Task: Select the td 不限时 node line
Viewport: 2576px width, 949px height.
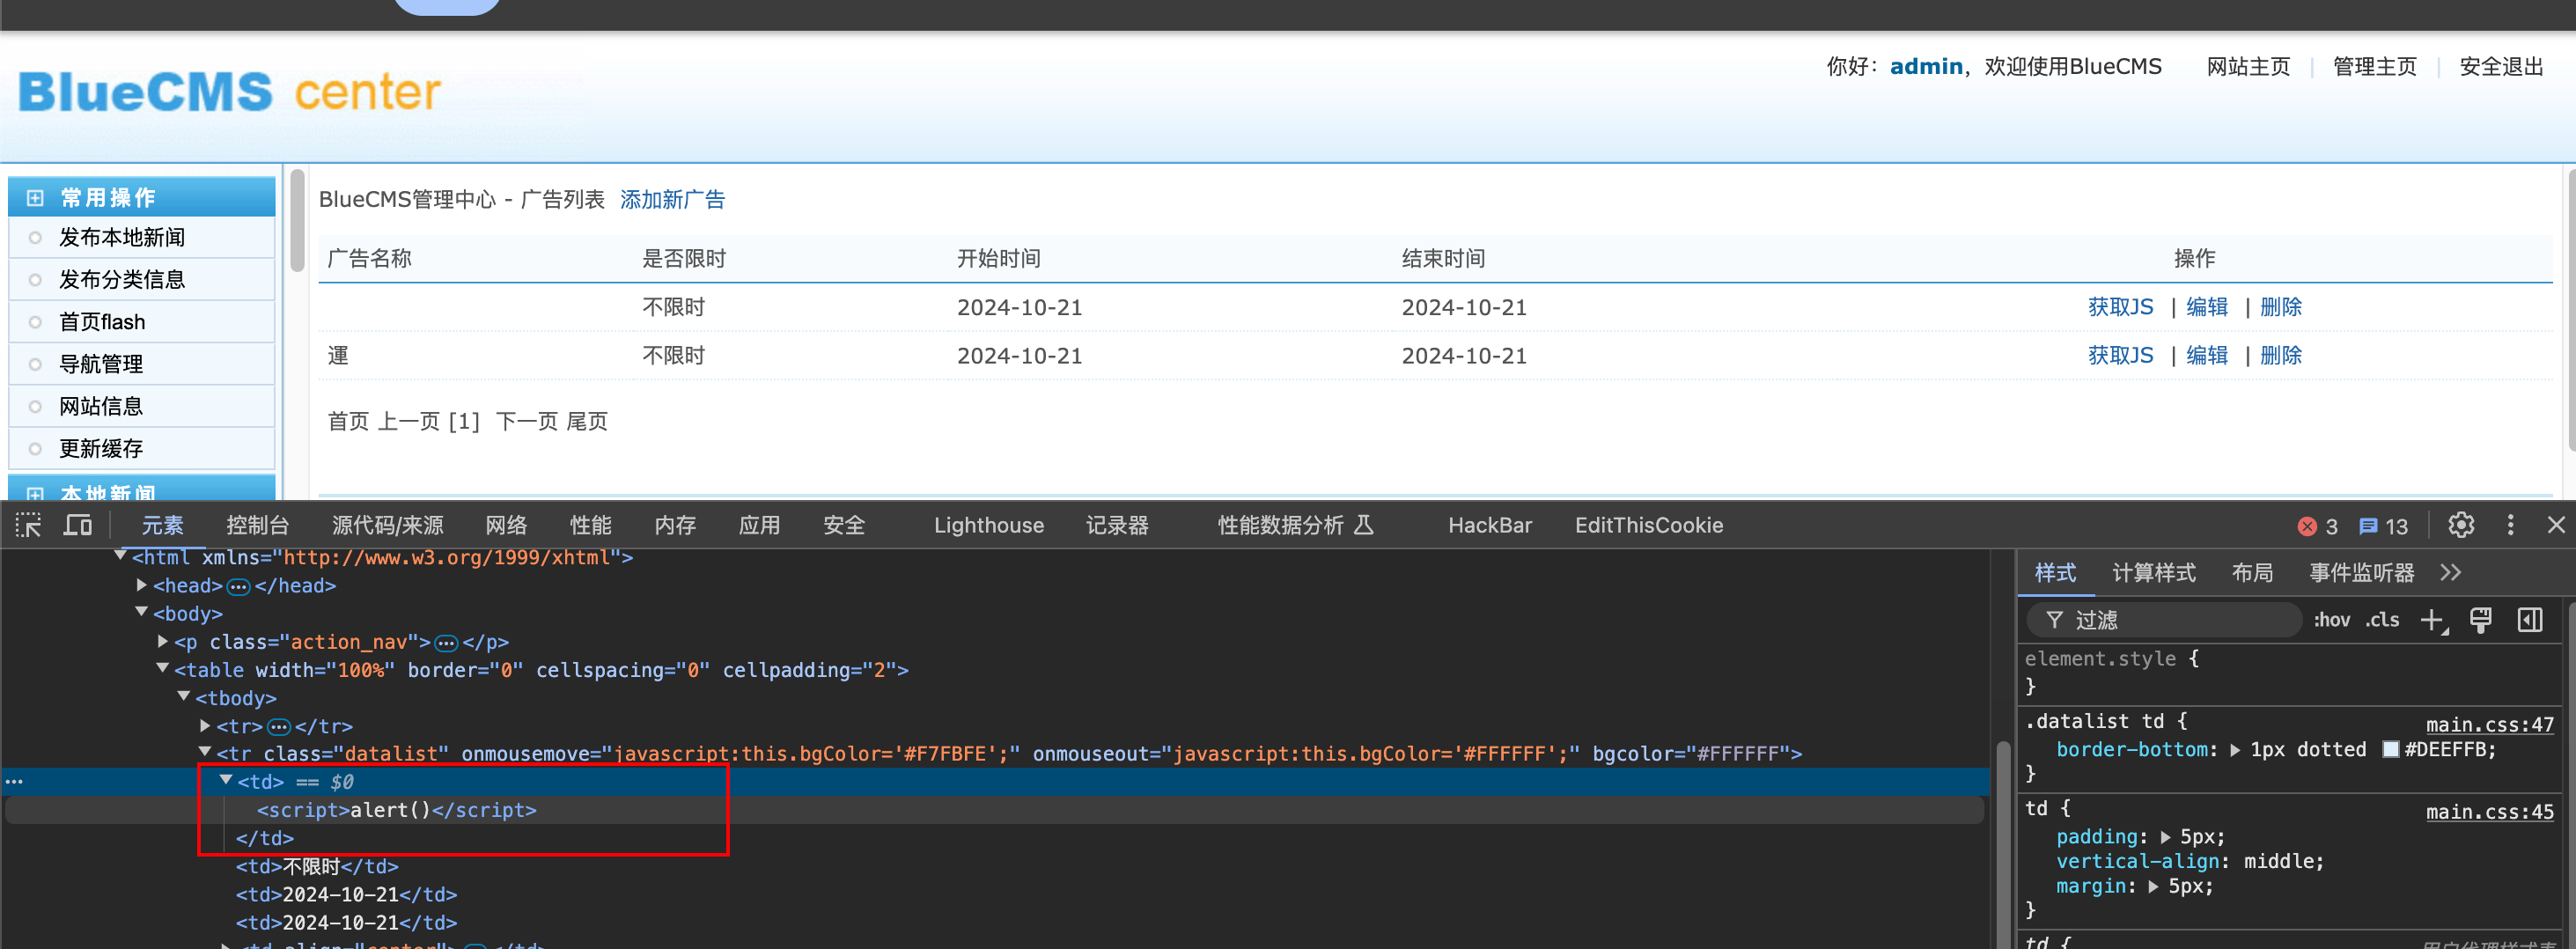Action: pyautogui.click(x=317, y=866)
